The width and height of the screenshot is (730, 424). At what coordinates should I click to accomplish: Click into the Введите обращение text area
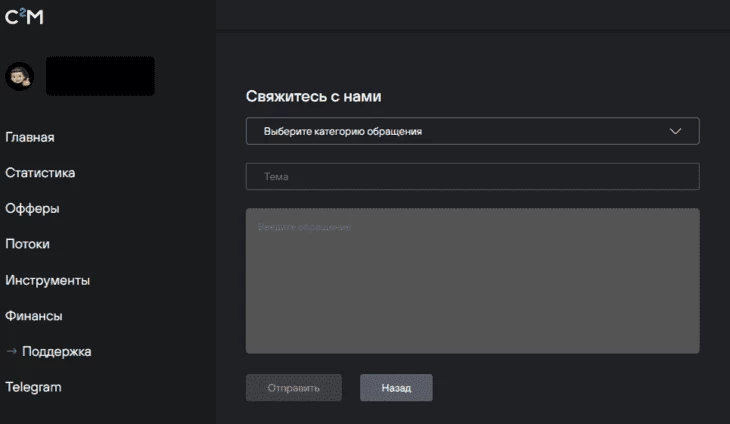coord(473,281)
